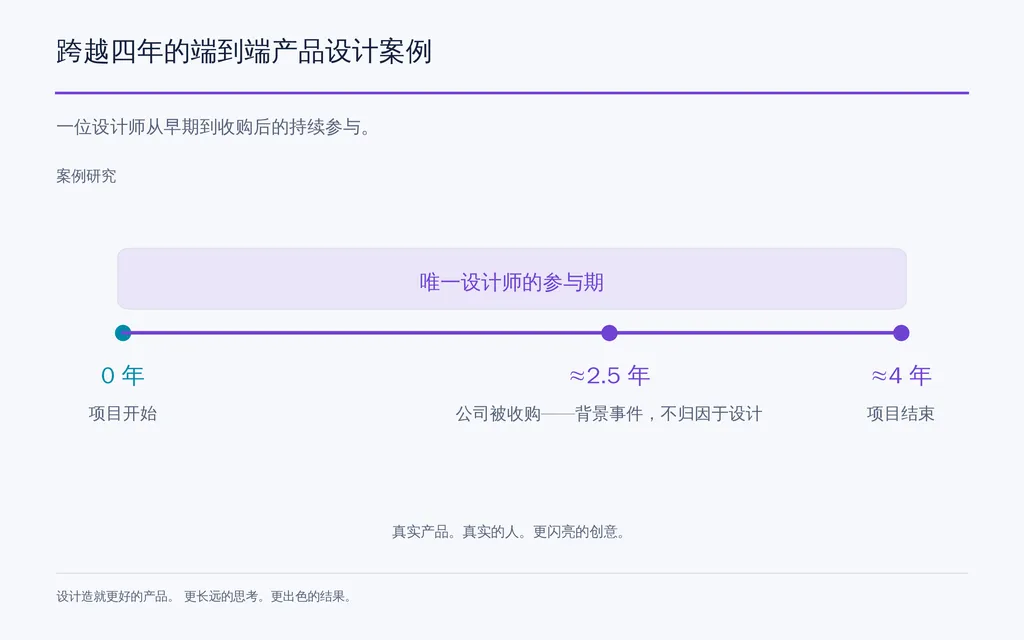
Task: Click the 案例研究 label
Action: 86,176
